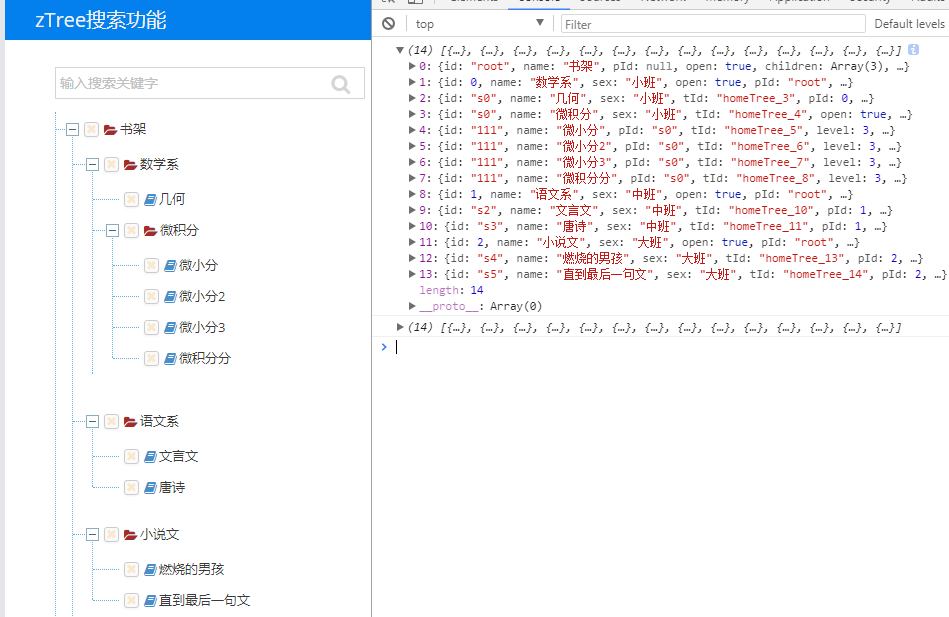Expand the second collapsed (14) array

[x=399, y=328]
